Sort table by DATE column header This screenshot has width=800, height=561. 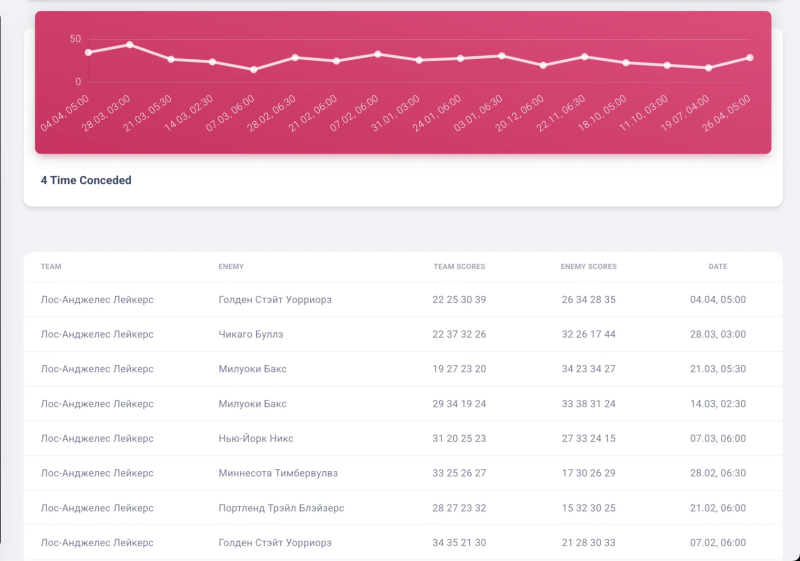pos(718,267)
